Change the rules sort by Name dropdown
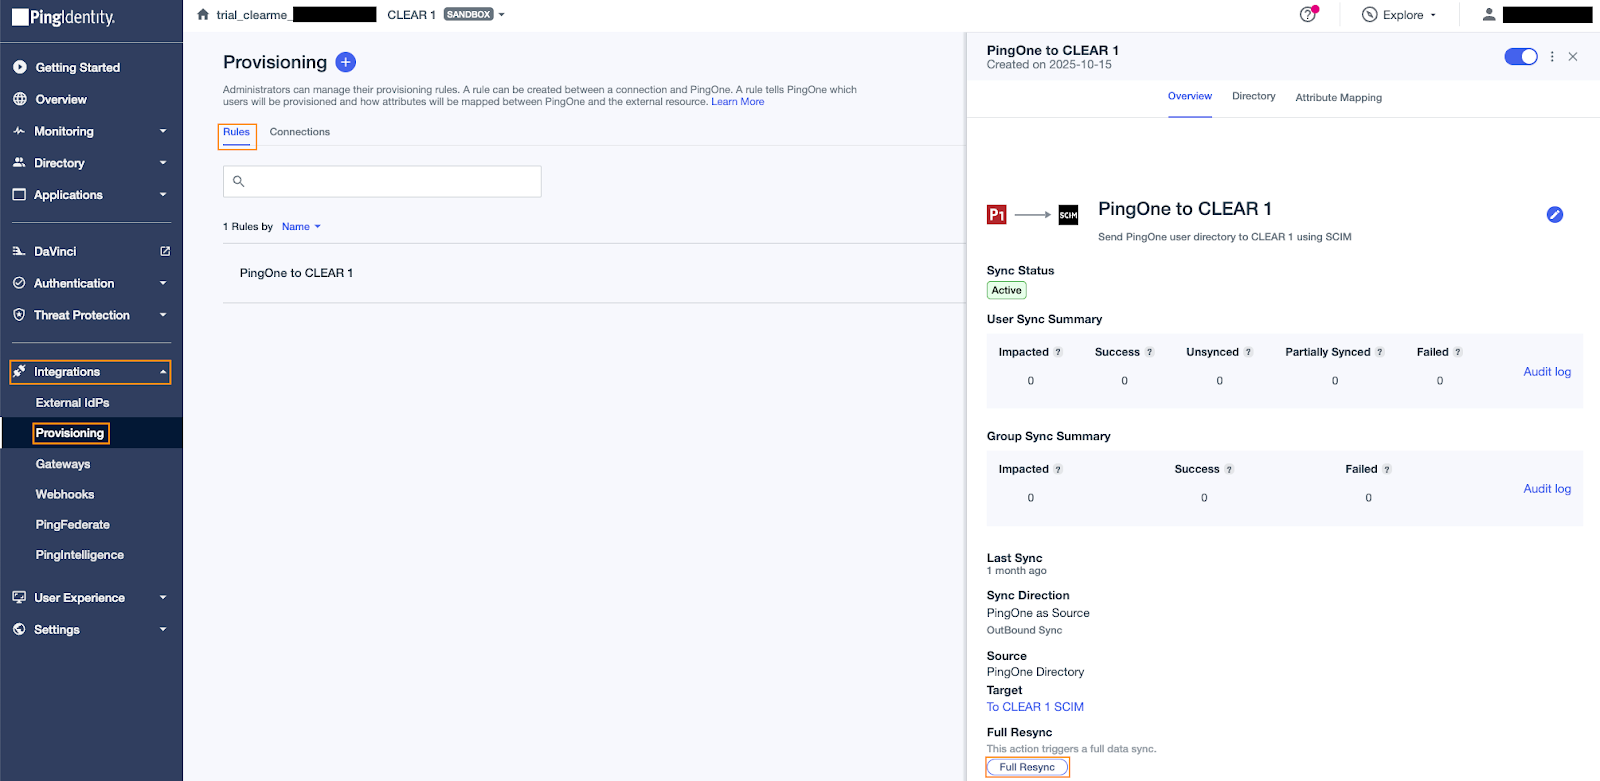Screen dimensions: 1600x781 pyautogui.click(x=301, y=227)
